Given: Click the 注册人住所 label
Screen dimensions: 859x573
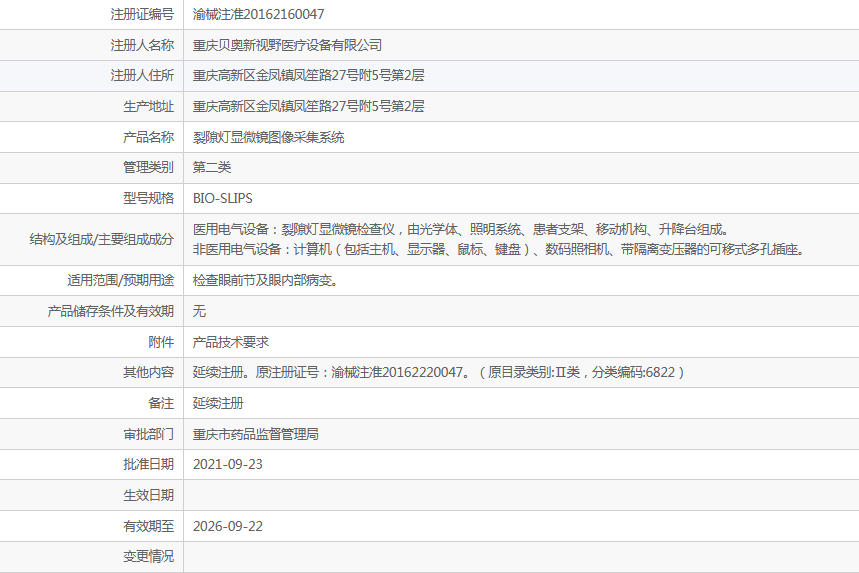Looking at the screenshot, I should pos(142,75).
